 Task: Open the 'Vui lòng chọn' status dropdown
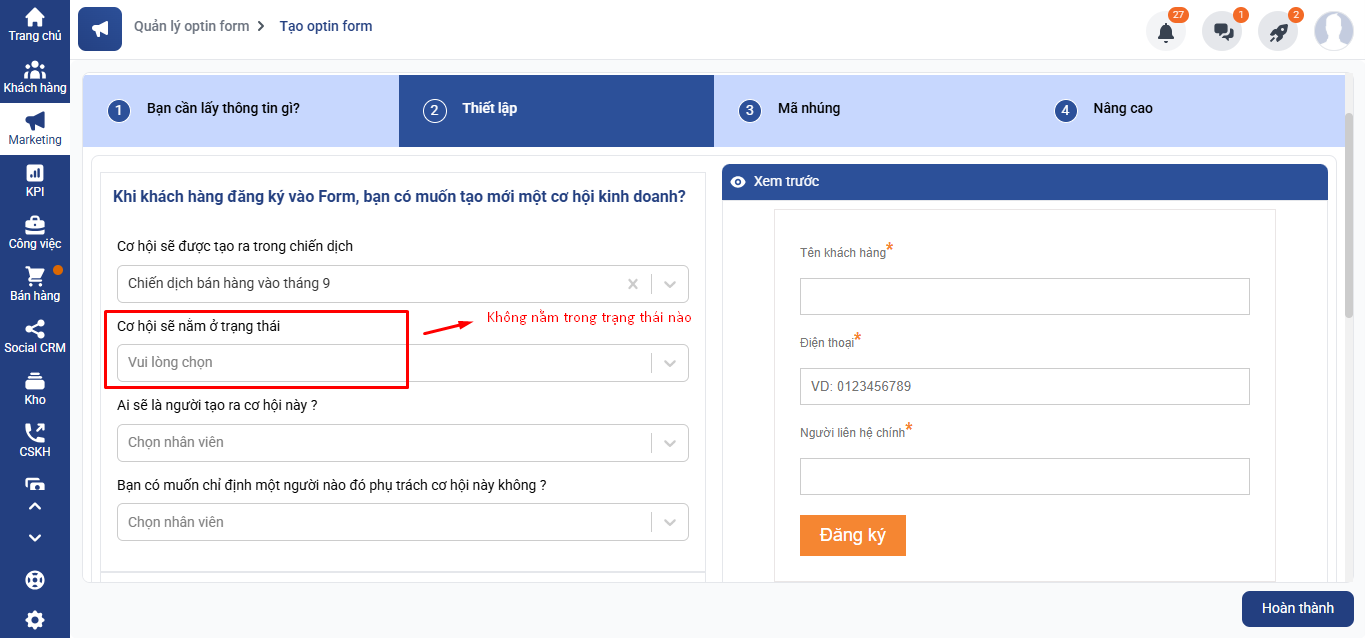coord(403,363)
